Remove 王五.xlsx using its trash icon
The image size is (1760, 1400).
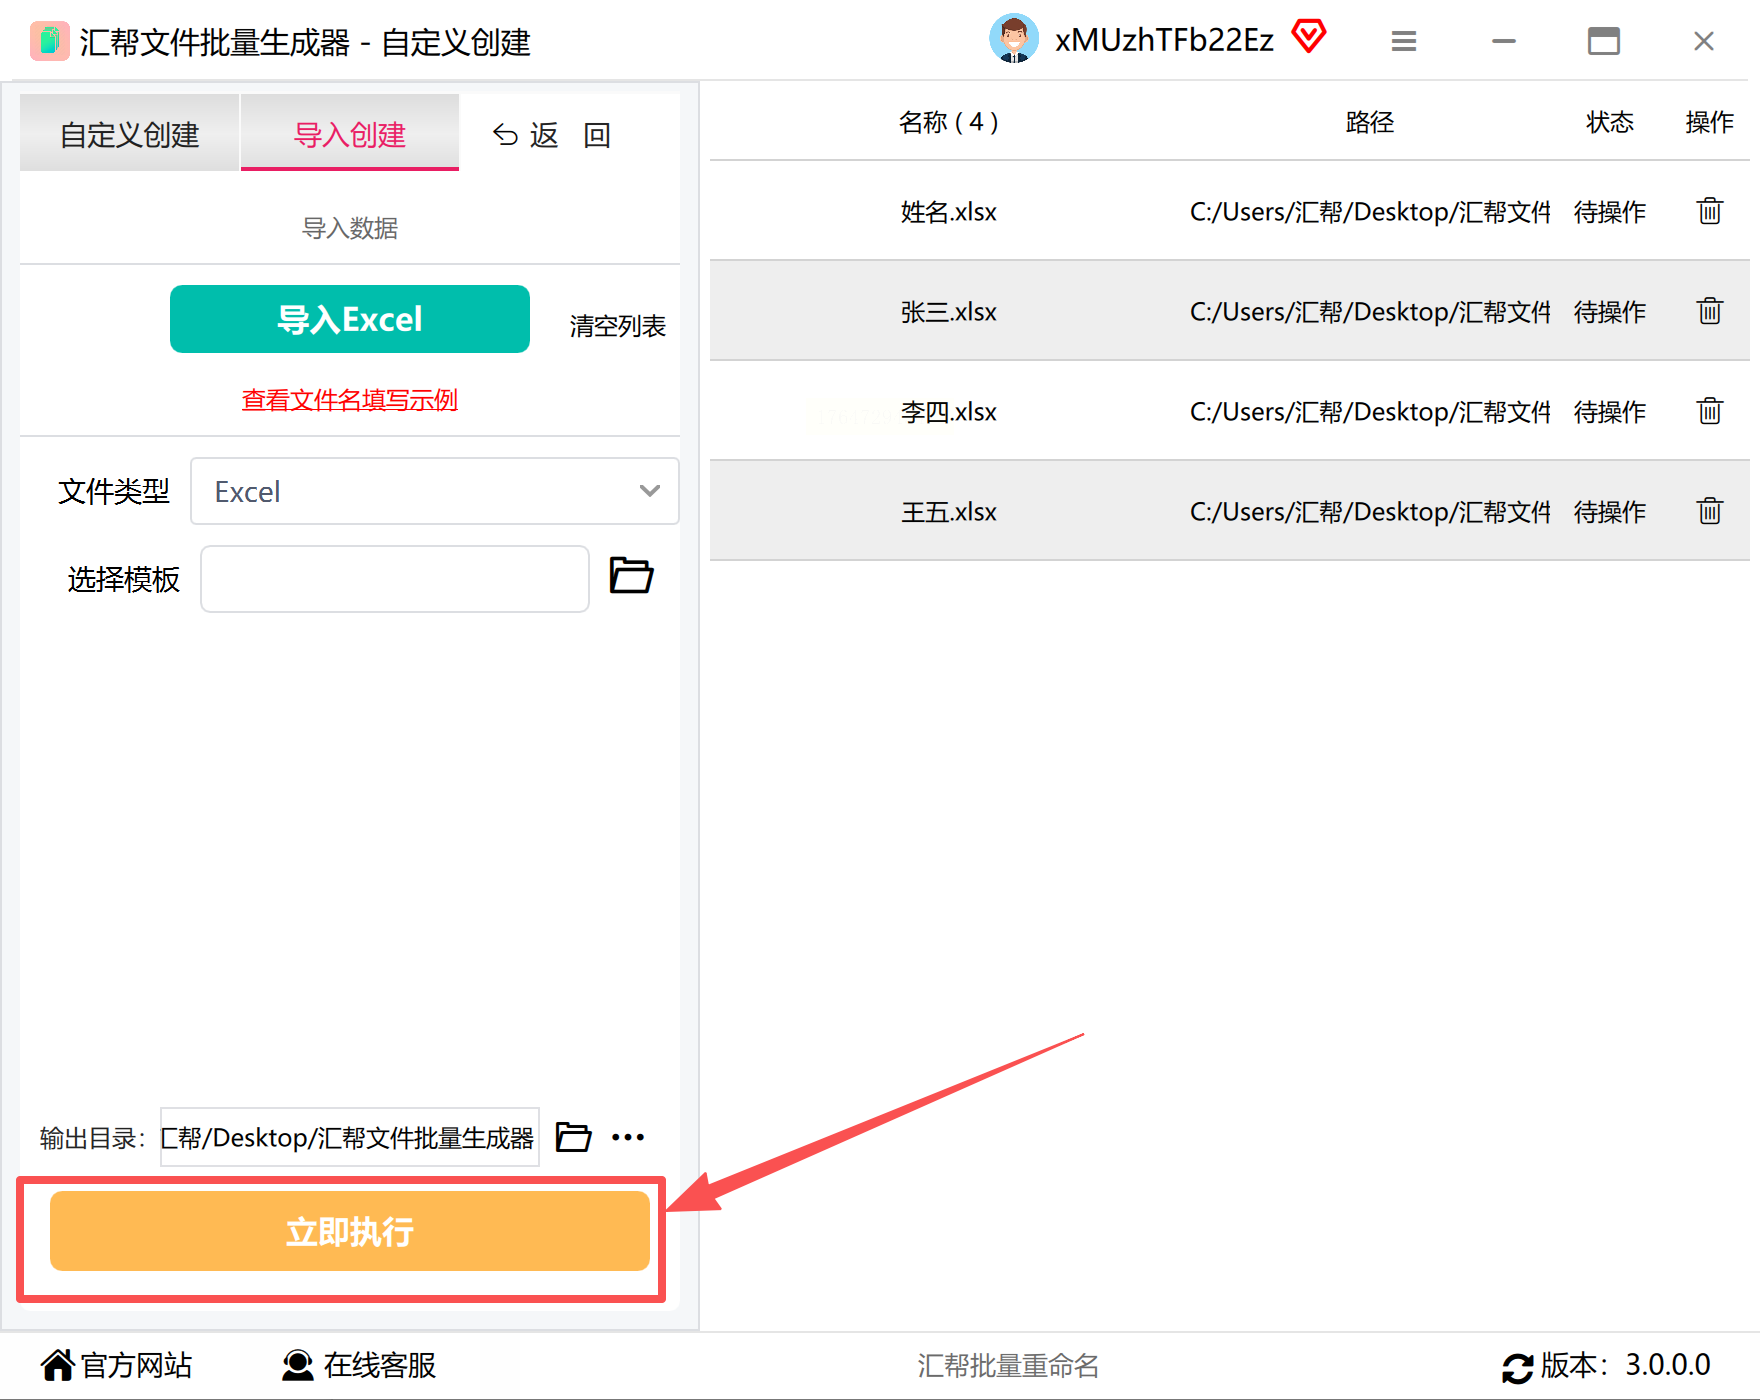tap(1710, 511)
